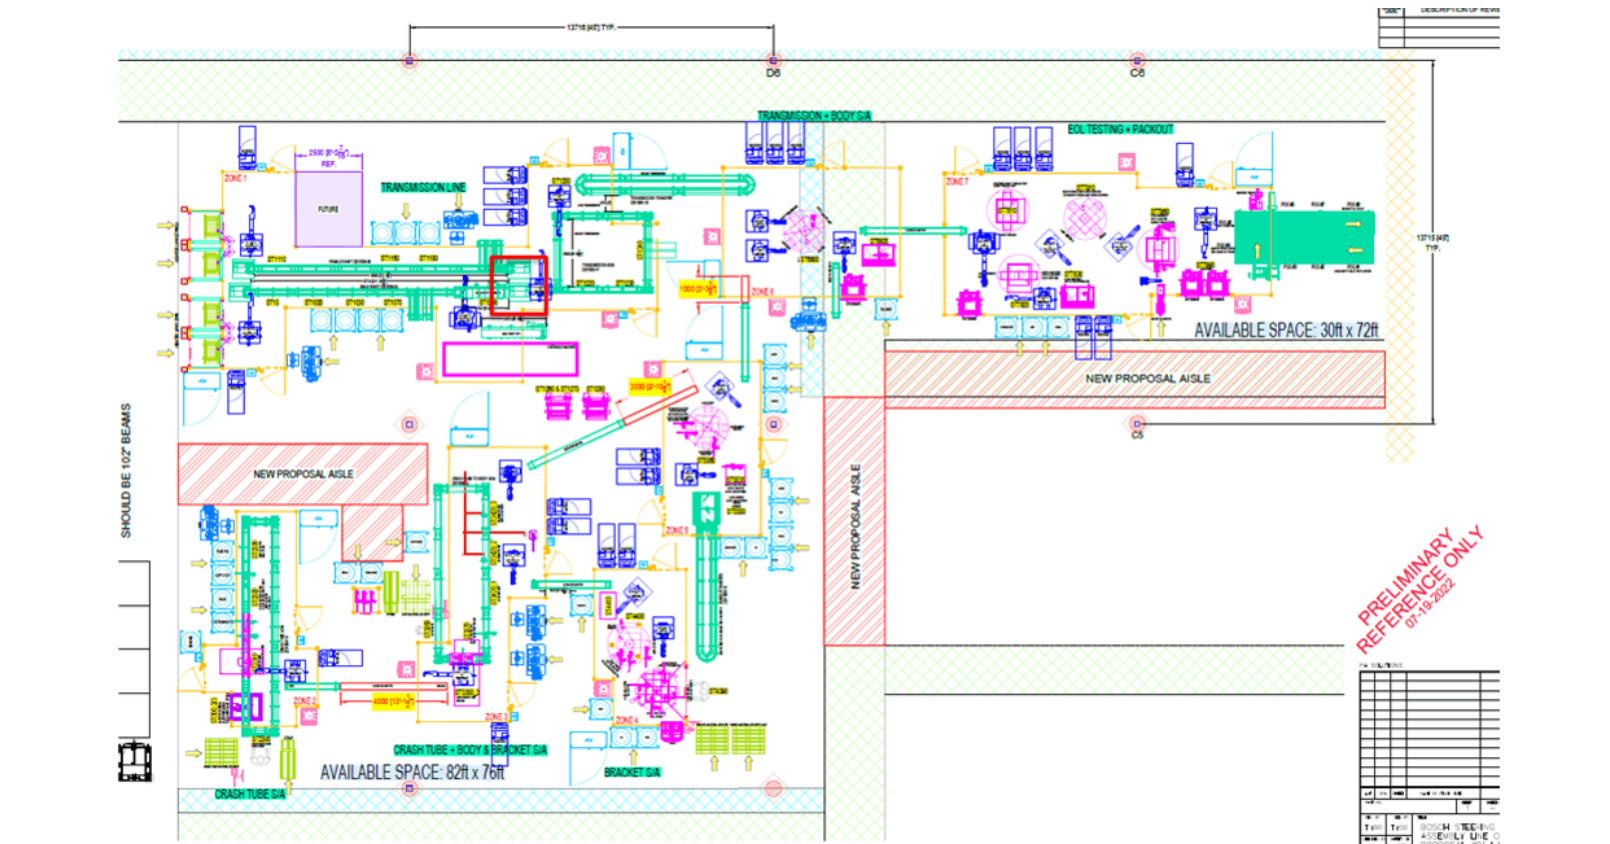This screenshot has height=844, width=1610.
Task: Click the ZONE 5 label
Action: (x=677, y=530)
